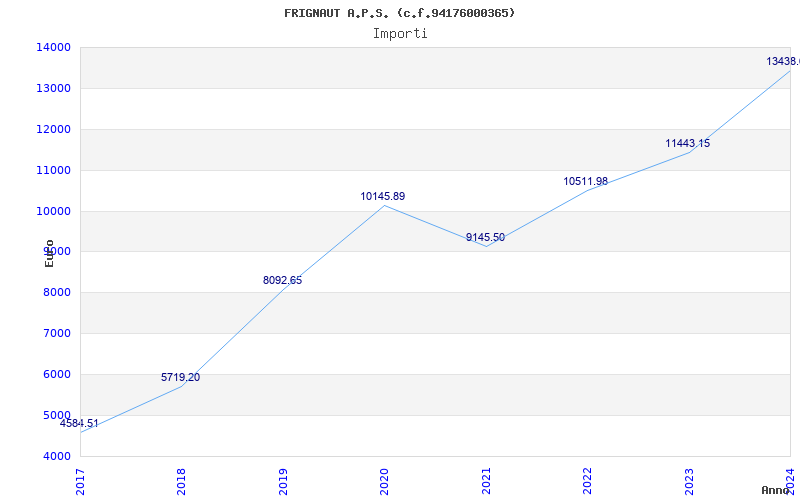Screen dimensions: 800x500
Task: Select the 2018 x-axis tick label
Action: (181, 480)
